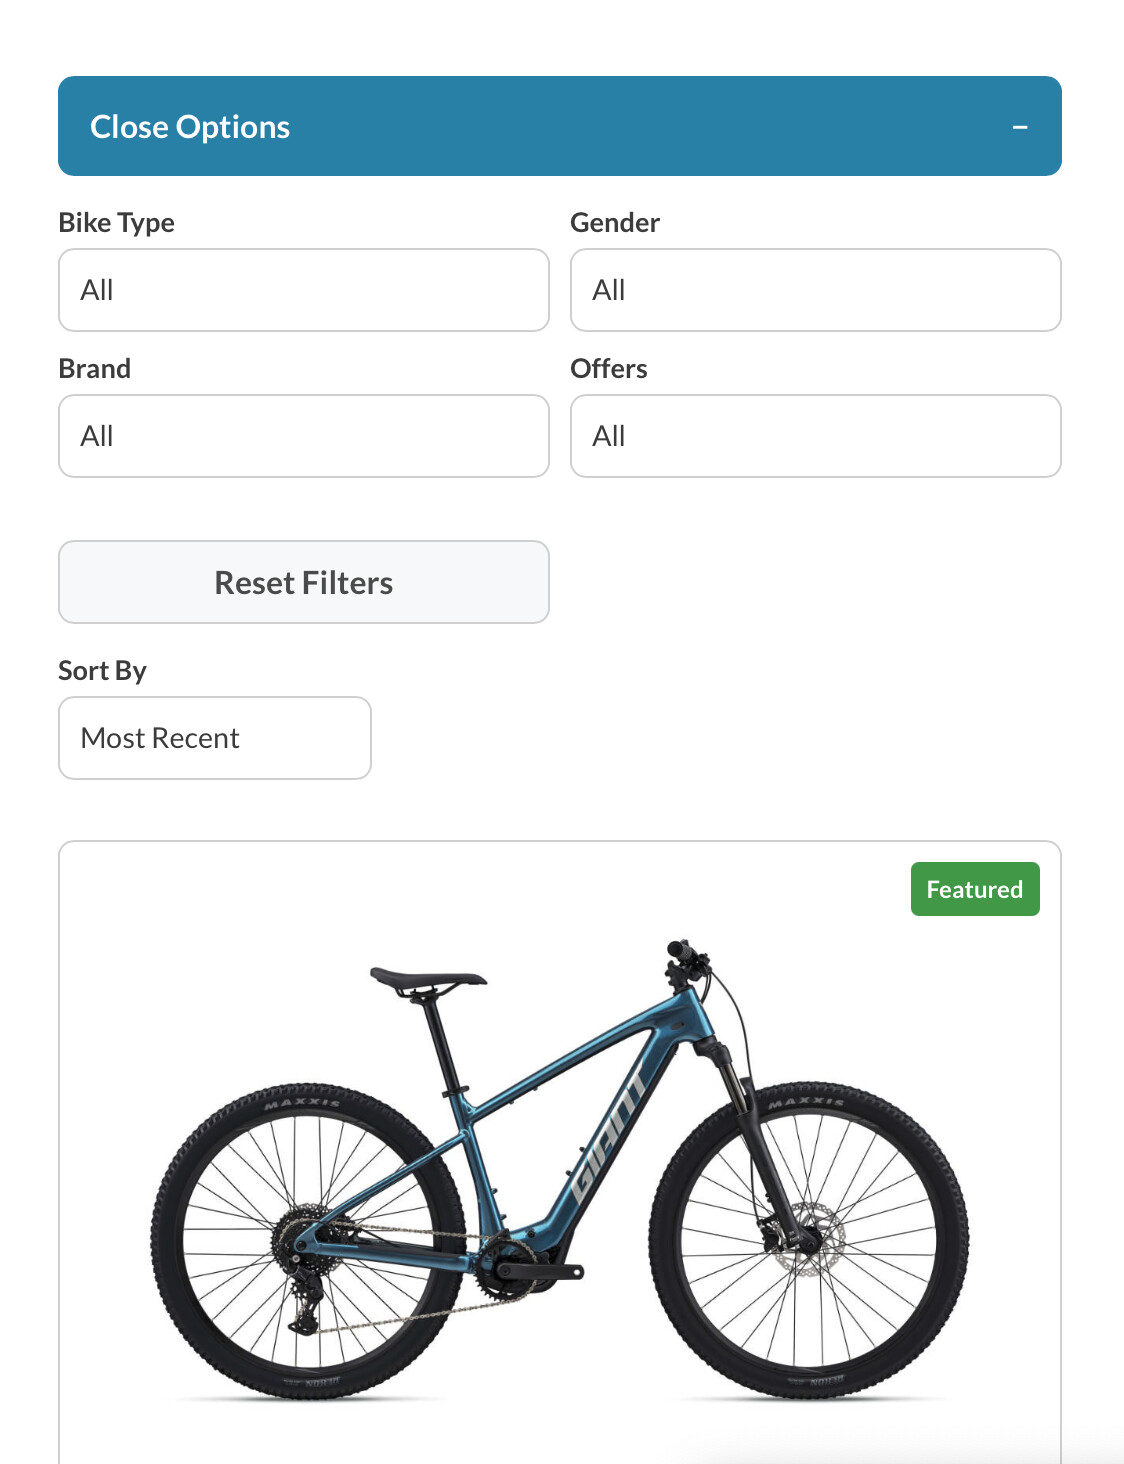Open the Bike Type dropdown
Image resolution: width=1124 pixels, height=1464 pixels.
pos(304,290)
